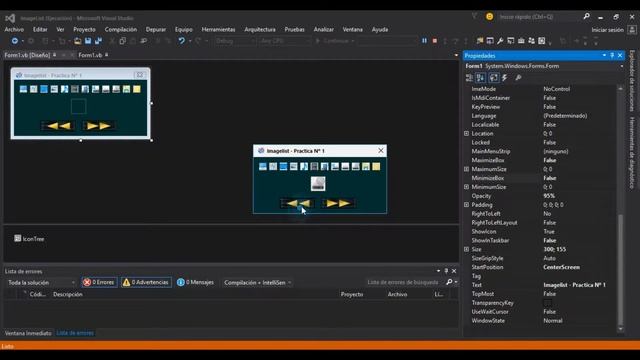Pause debugging with the blue pause icon
The image size is (640, 360).
click(x=424, y=41)
